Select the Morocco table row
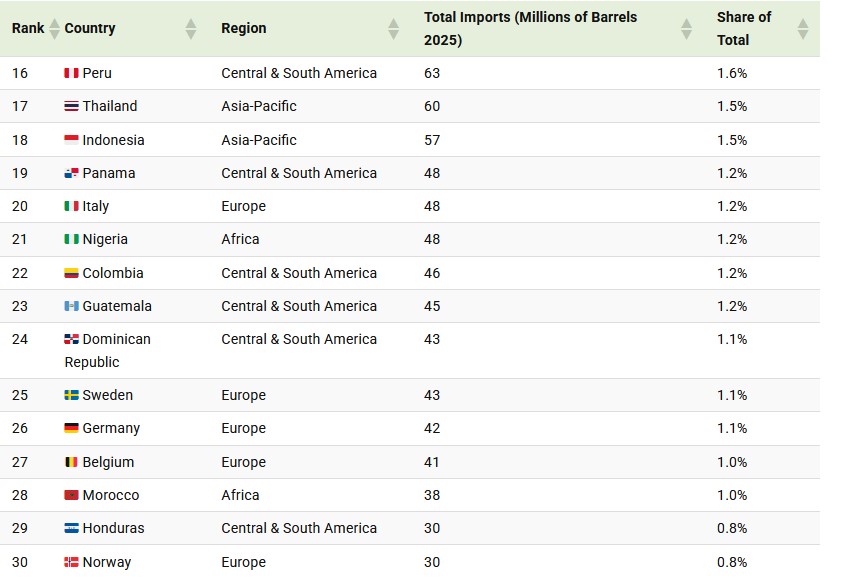 pyautogui.click(x=410, y=495)
